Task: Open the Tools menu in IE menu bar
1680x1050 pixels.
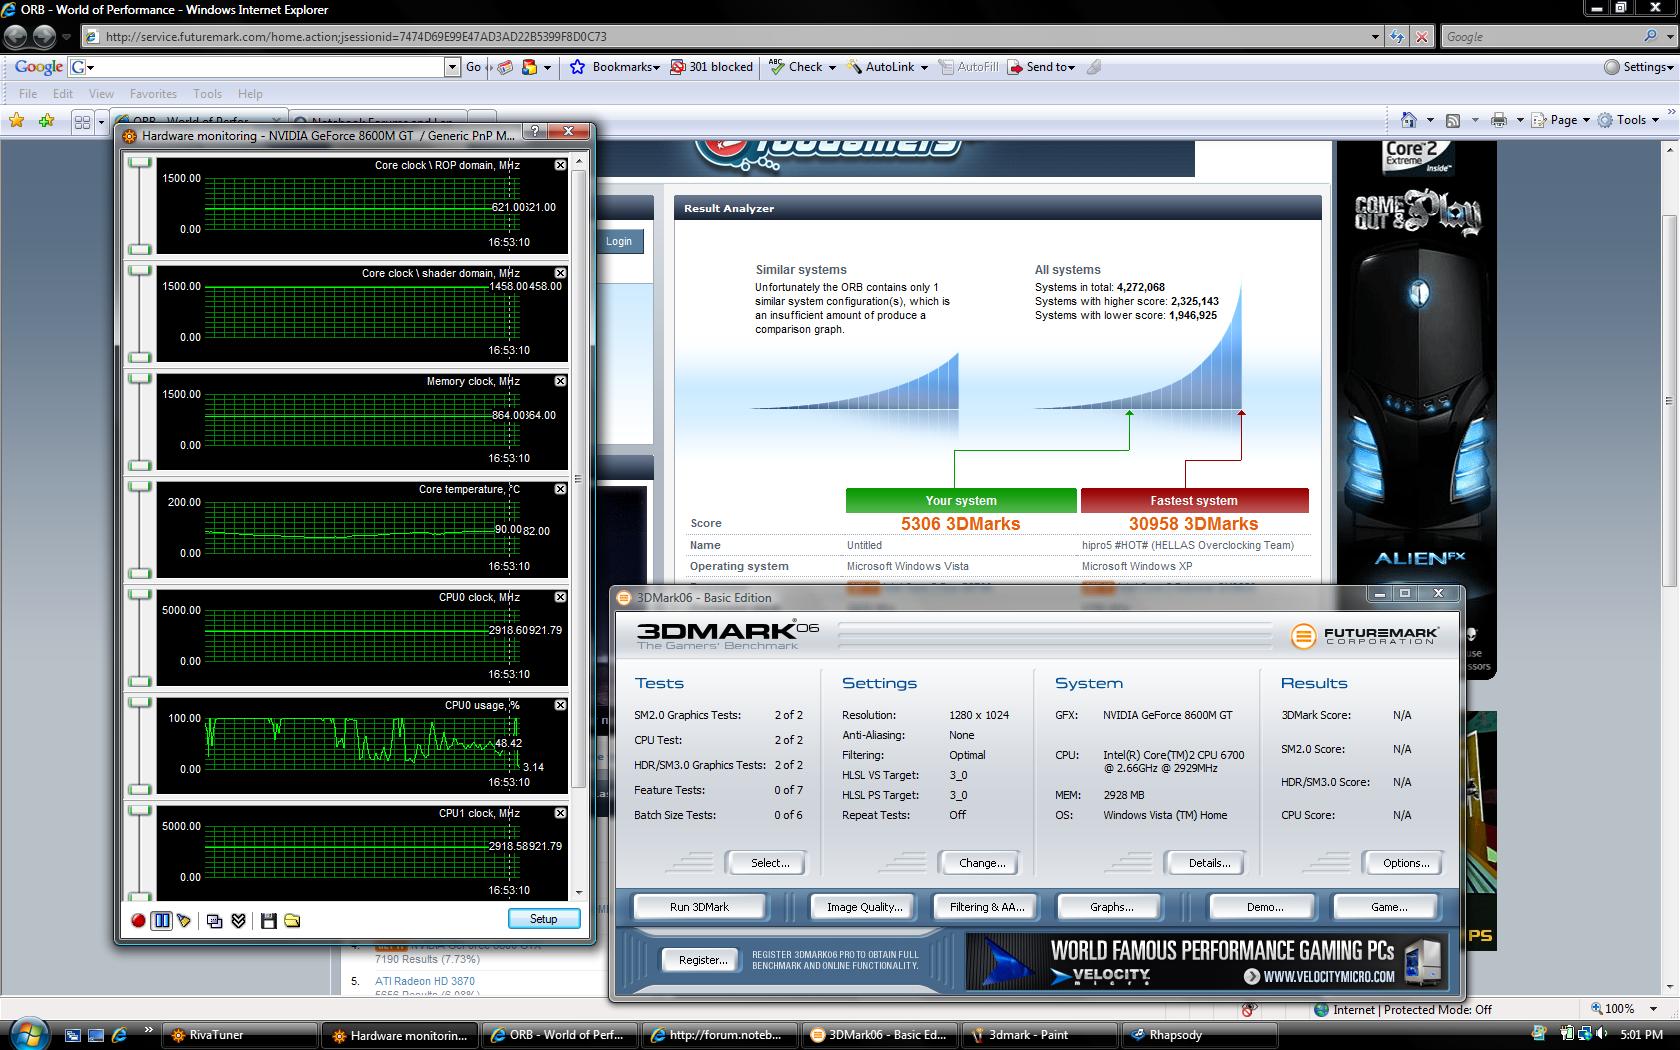Action: click(207, 93)
